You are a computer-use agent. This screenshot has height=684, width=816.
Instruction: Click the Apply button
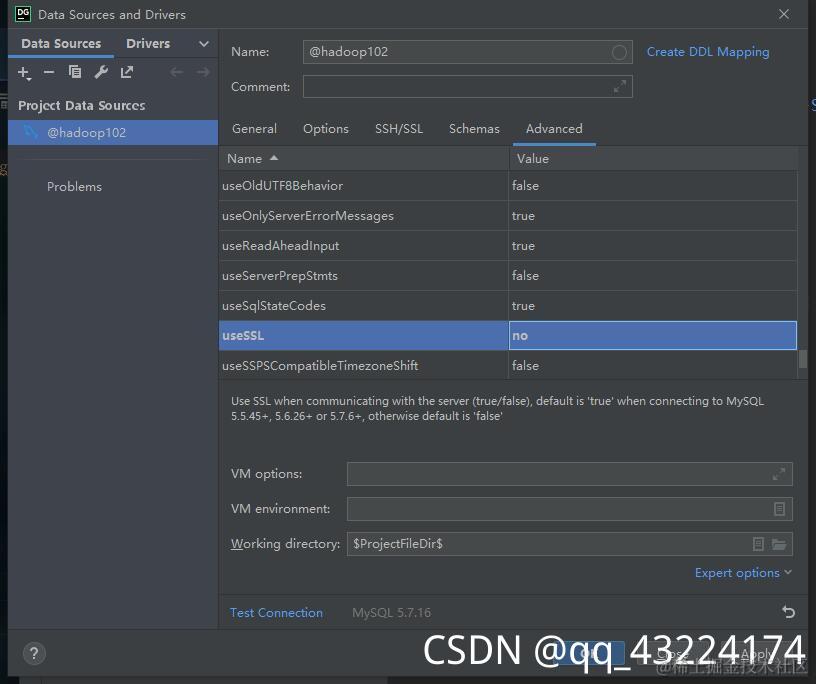tap(757, 654)
